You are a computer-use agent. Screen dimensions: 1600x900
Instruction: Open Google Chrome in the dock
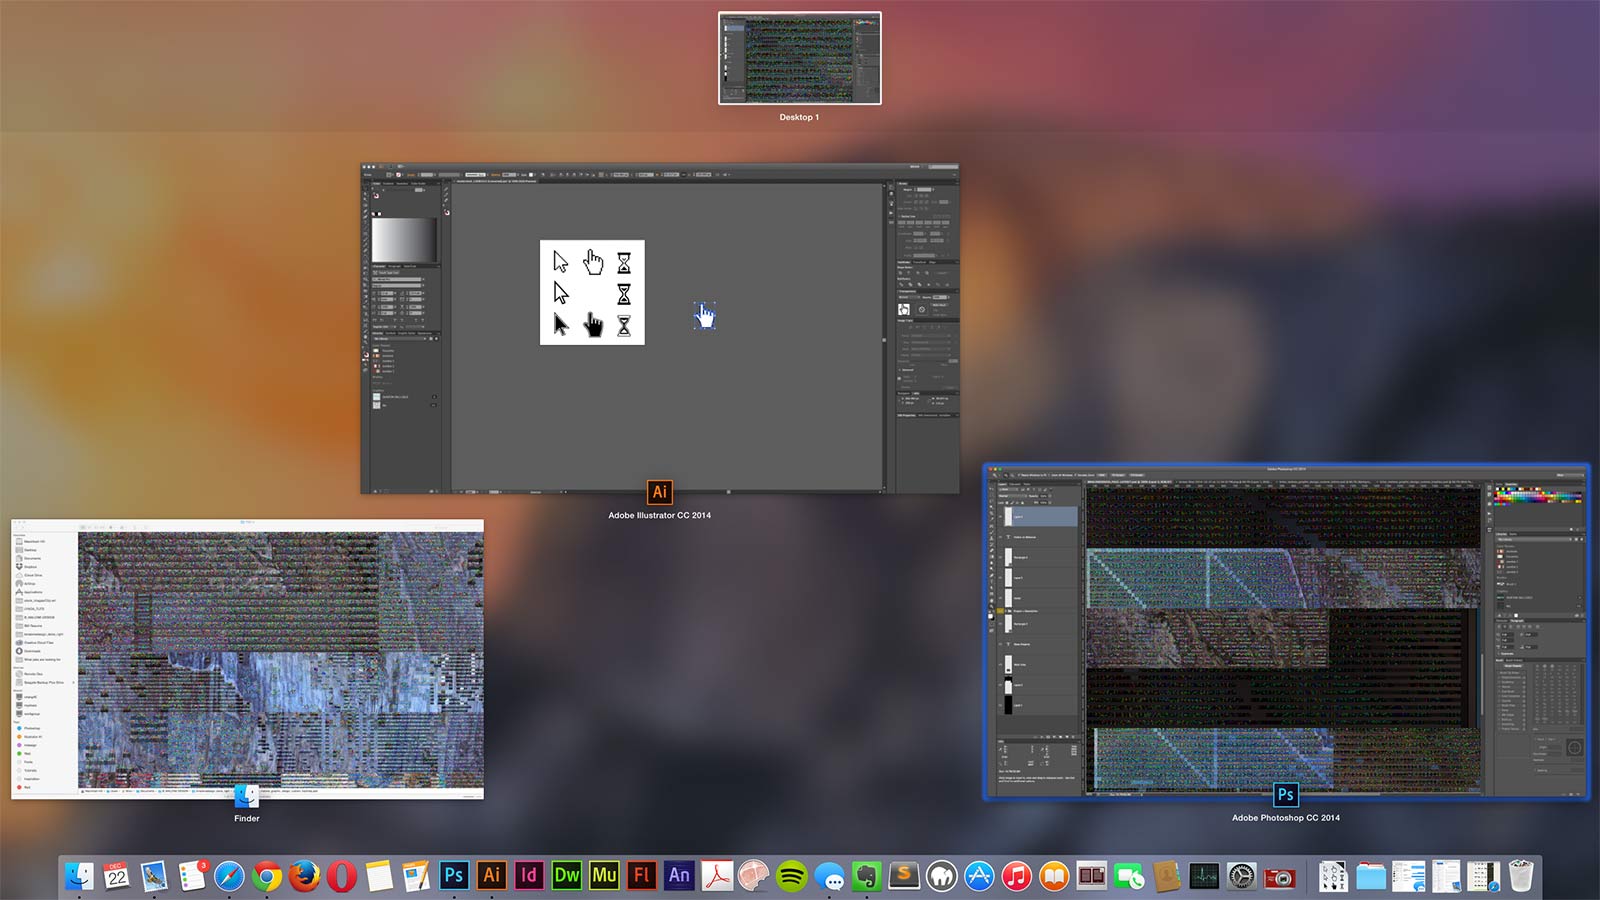pyautogui.click(x=266, y=876)
